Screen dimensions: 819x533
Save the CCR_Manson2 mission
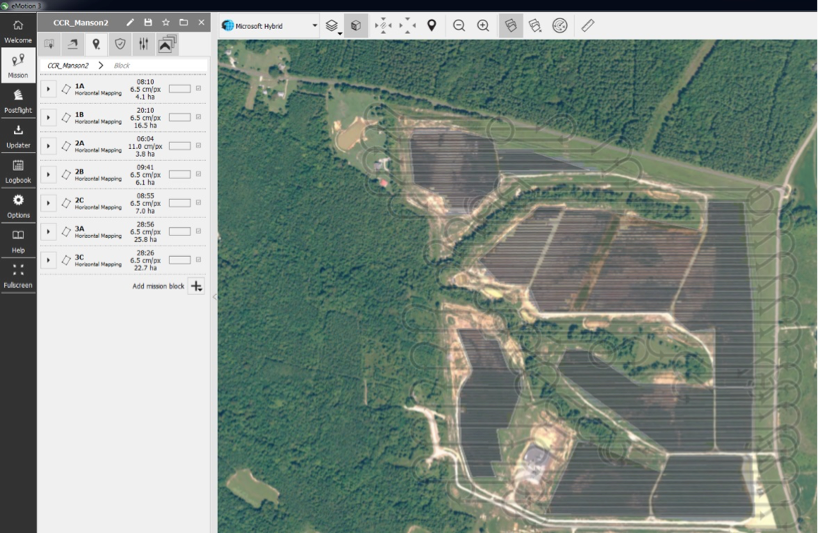(x=148, y=22)
